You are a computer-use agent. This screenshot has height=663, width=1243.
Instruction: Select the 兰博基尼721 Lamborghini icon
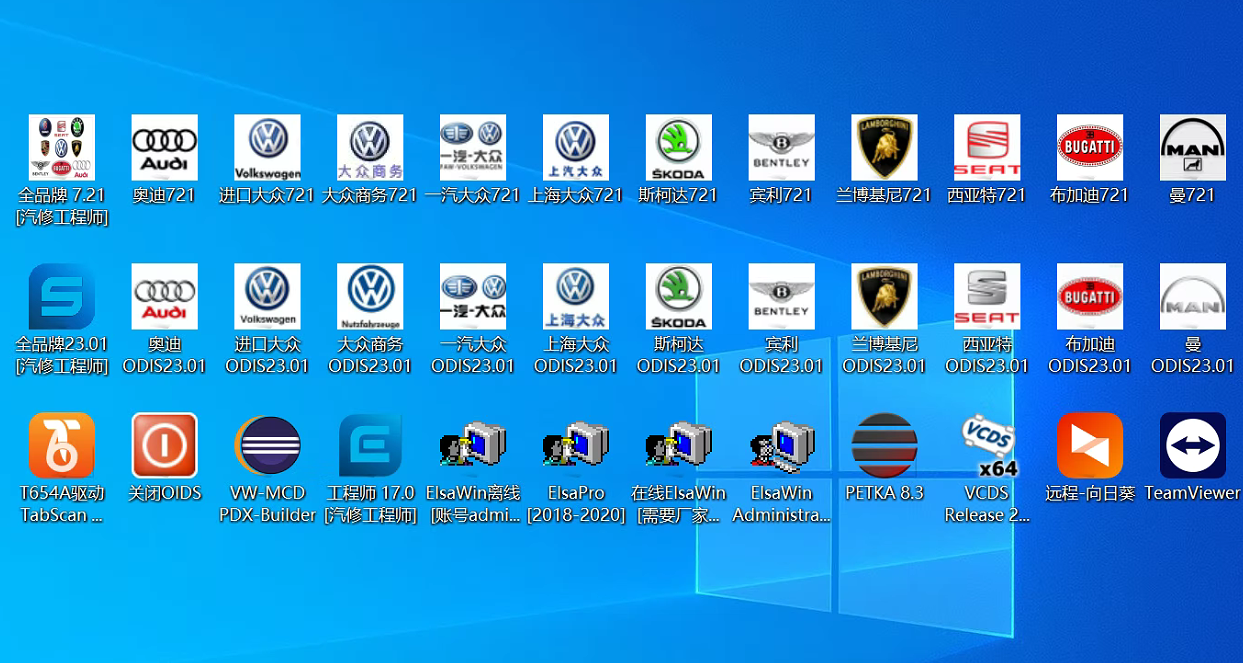[884, 148]
